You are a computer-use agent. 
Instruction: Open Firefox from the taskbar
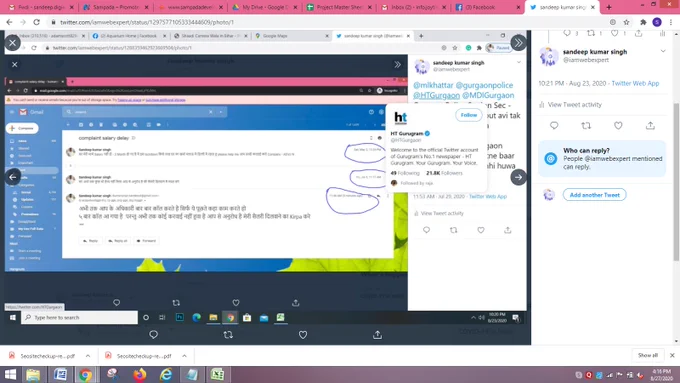pyautogui.click(x=139, y=374)
